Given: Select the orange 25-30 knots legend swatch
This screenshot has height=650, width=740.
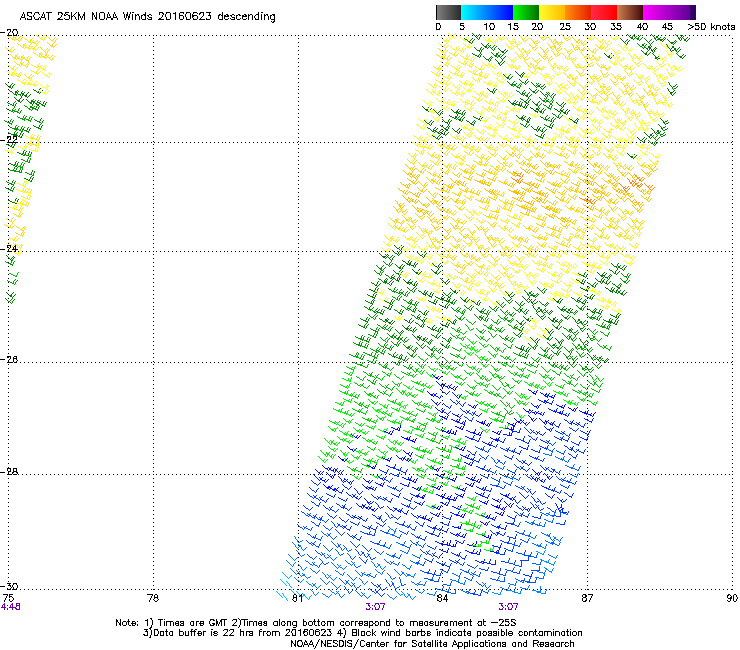Looking at the screenshot, I should click(578, 12).
